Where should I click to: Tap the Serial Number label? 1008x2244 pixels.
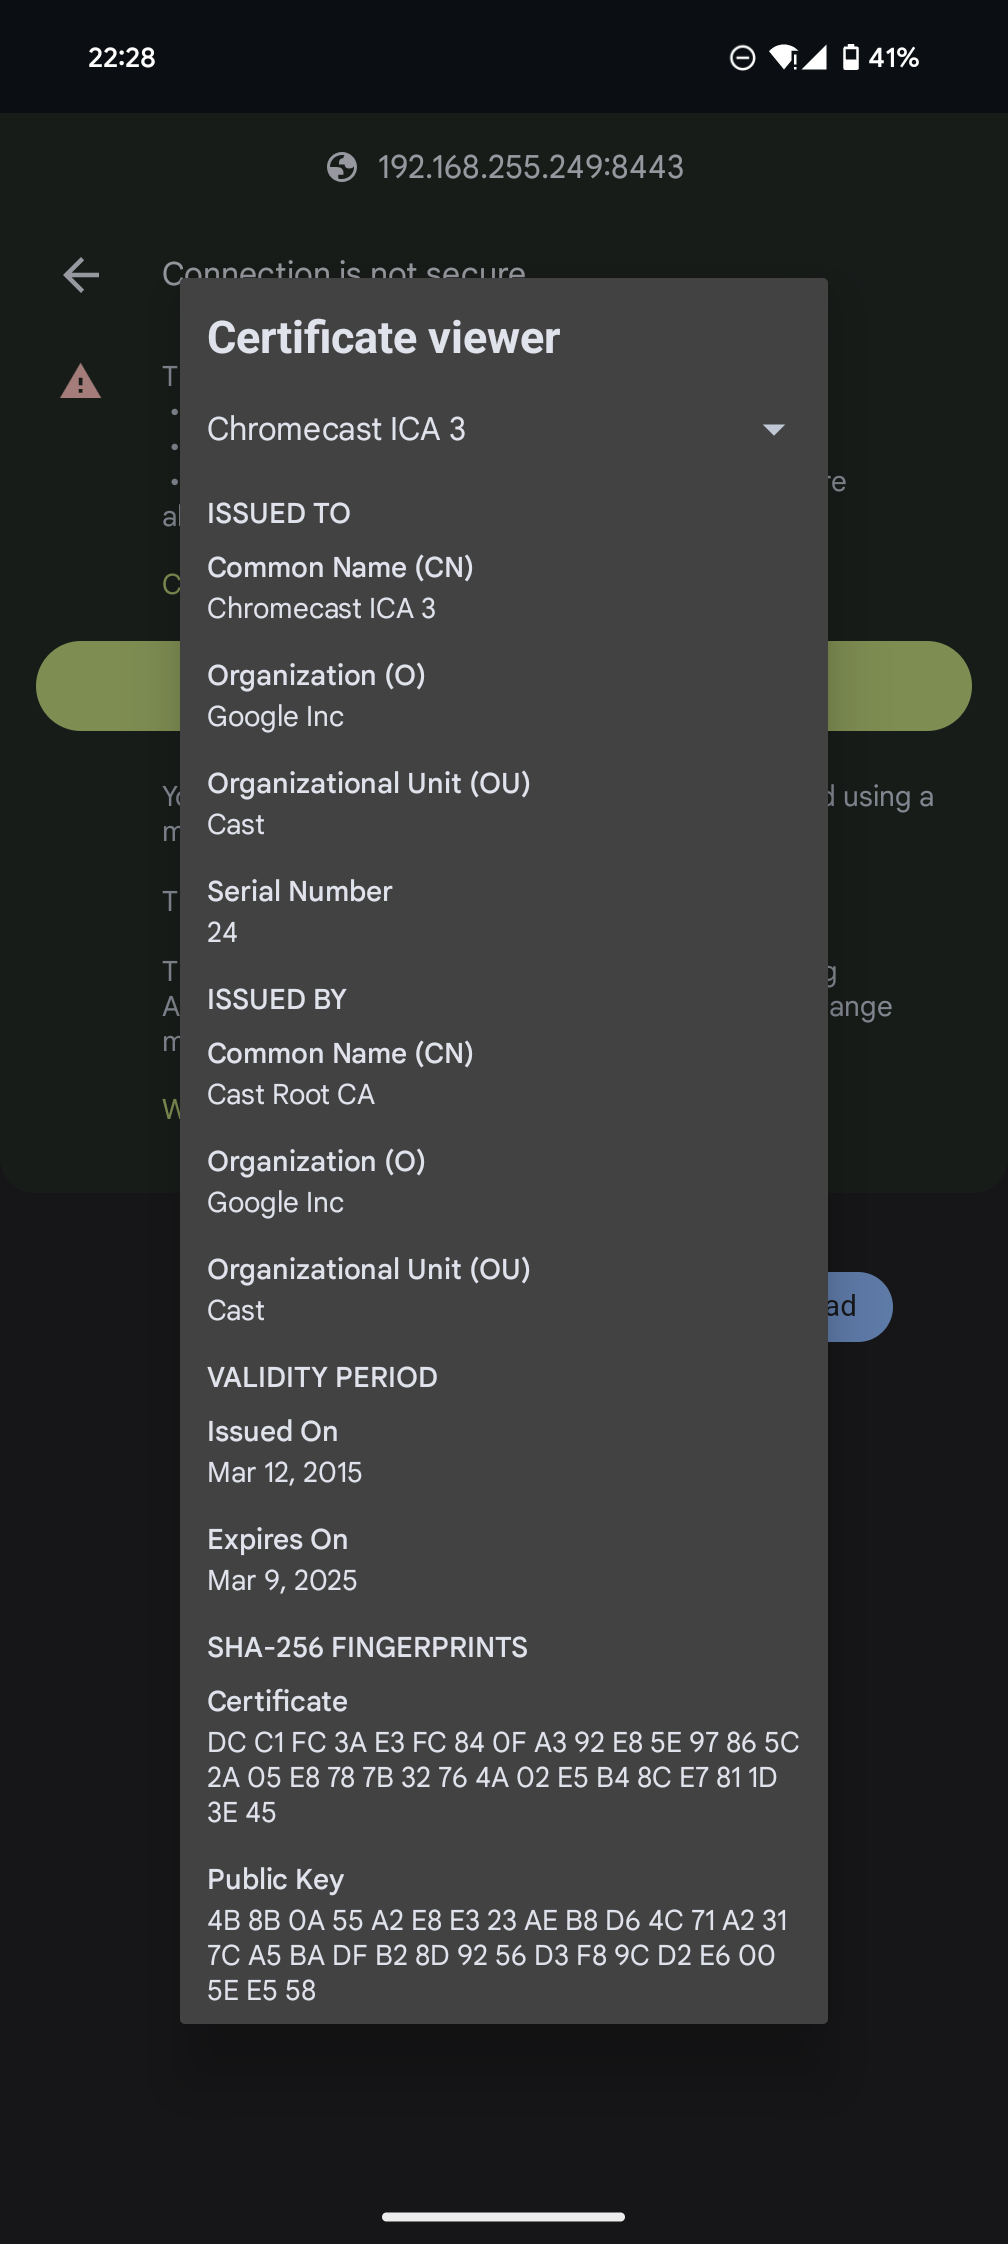[300, 891]
